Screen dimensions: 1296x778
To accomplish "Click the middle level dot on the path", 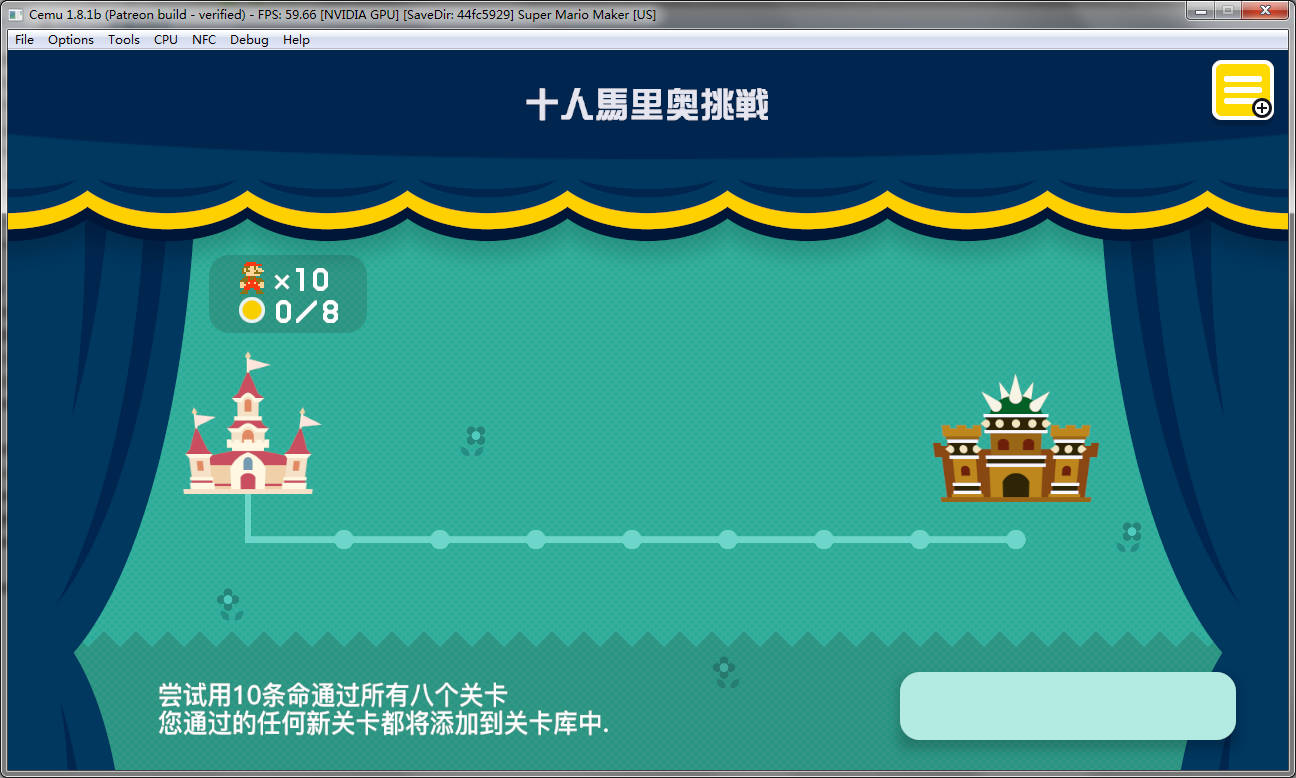I will pos(631,539).
